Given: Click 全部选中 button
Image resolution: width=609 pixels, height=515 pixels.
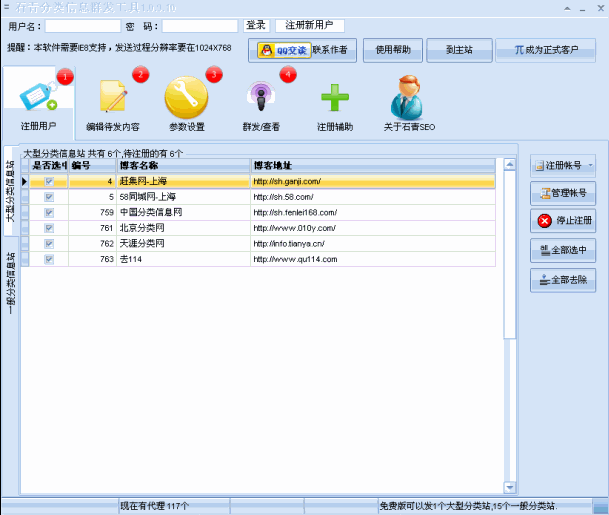Looking at the screenshot, I should (563, 250).
